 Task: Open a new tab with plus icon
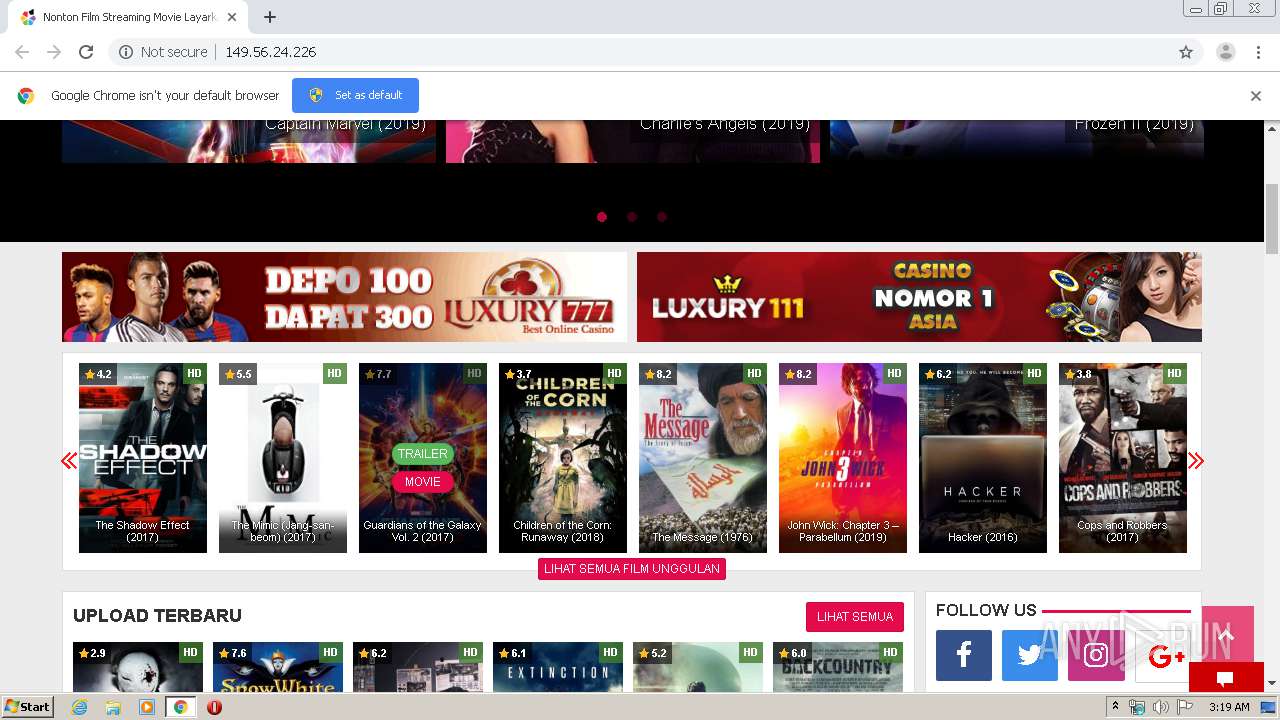pos(270,17)
